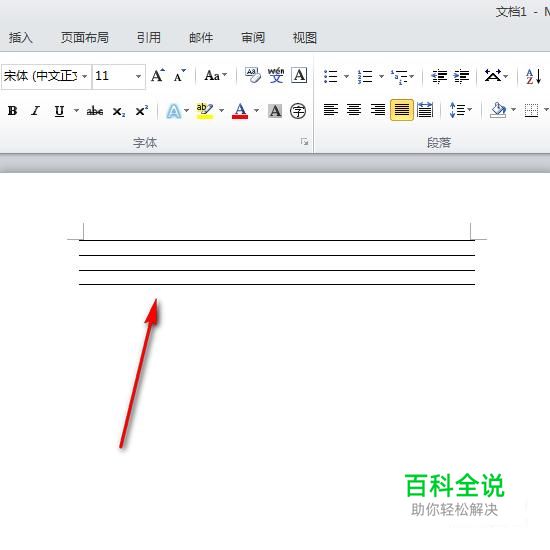Viewport: 550px width, 550px height.
Task: Decrease paragraph indent
Action: [x=439, y=76]
